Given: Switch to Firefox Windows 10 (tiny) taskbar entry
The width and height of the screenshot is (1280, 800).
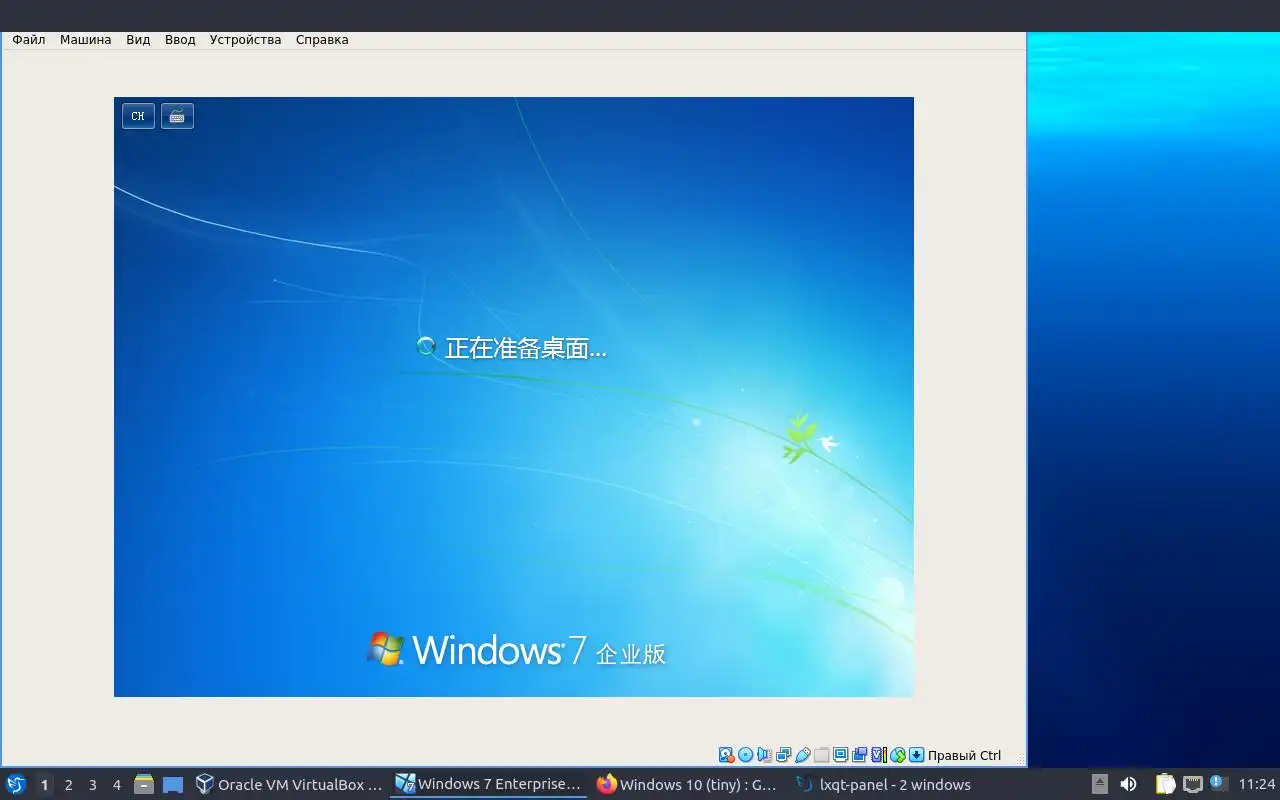Looking at the screenshot, I should 687,784.
